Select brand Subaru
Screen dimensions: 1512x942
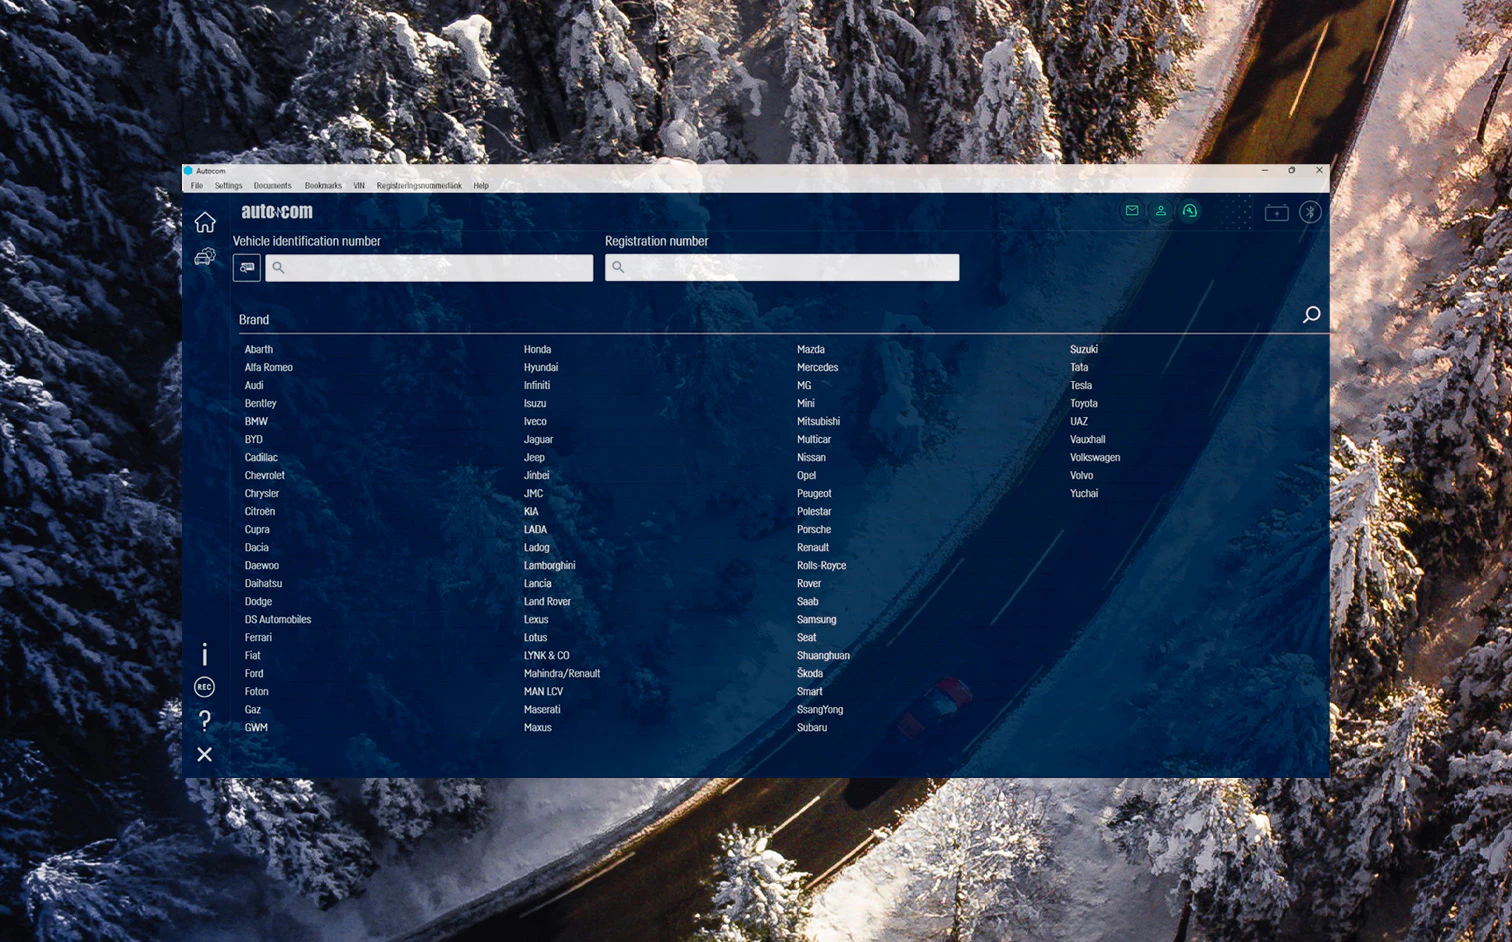pos(812,727)
